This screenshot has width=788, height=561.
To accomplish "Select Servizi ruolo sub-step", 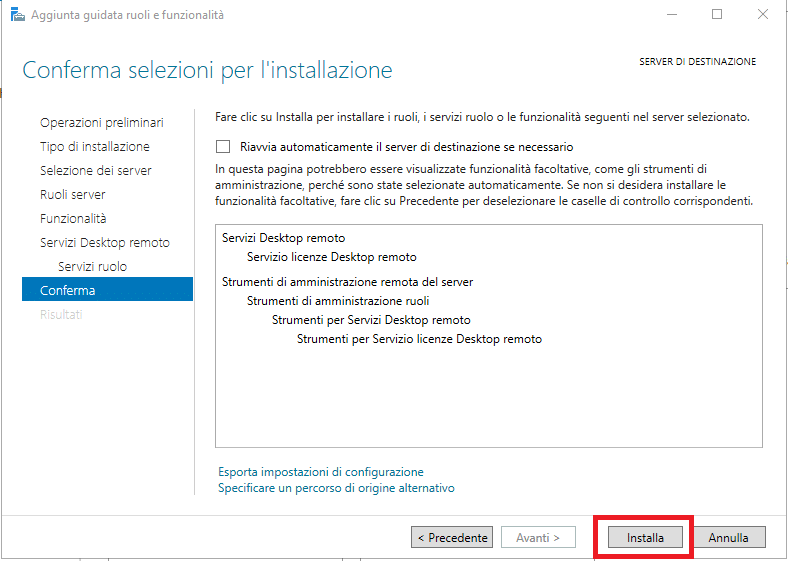I will [x=92, y=266].
